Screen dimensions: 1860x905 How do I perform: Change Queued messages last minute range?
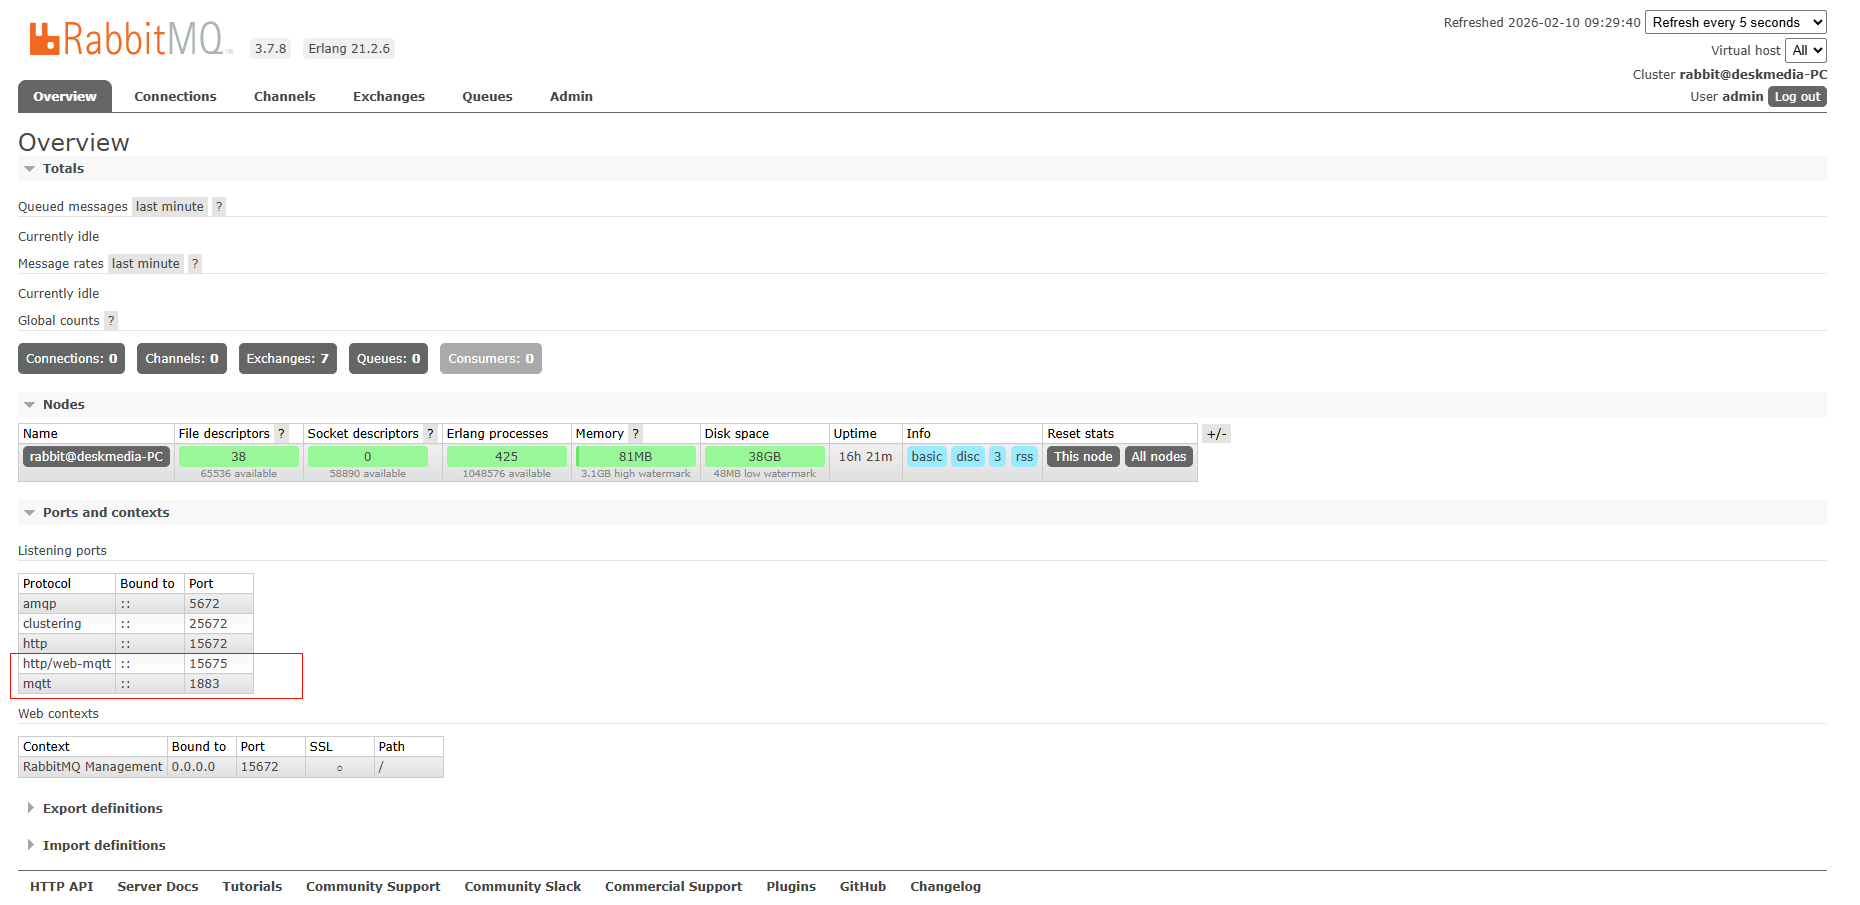pos(170,207)
